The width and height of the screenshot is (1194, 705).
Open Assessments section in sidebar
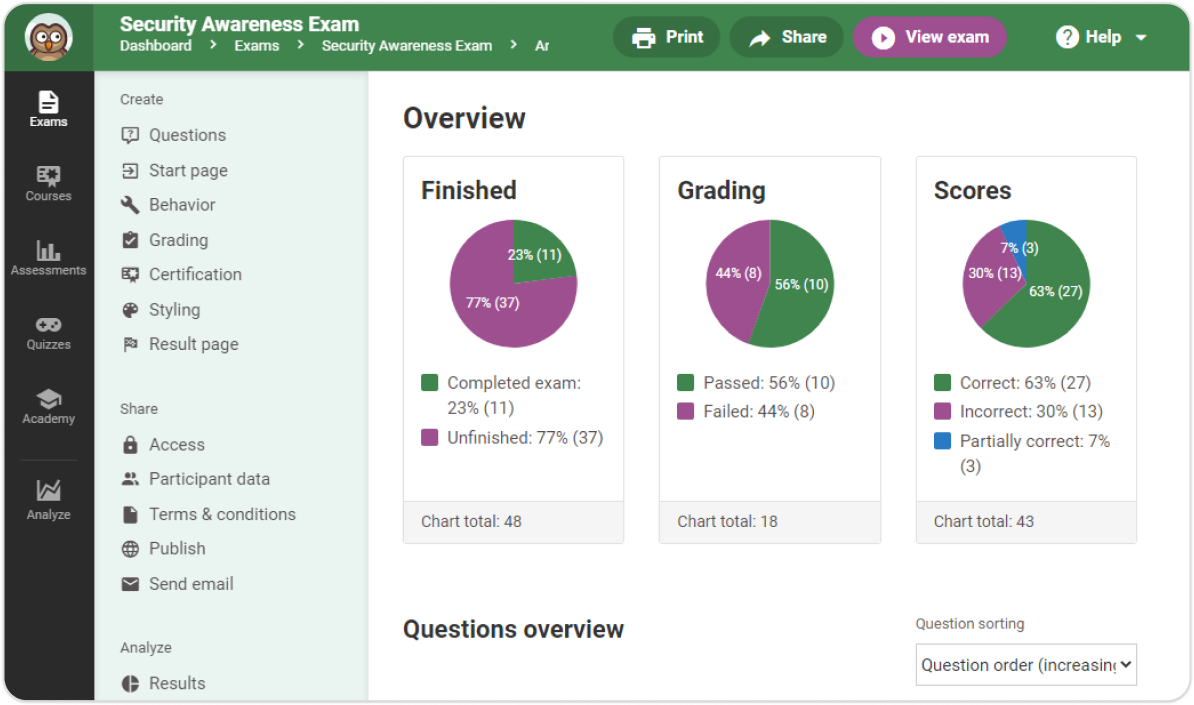[49, 258]
